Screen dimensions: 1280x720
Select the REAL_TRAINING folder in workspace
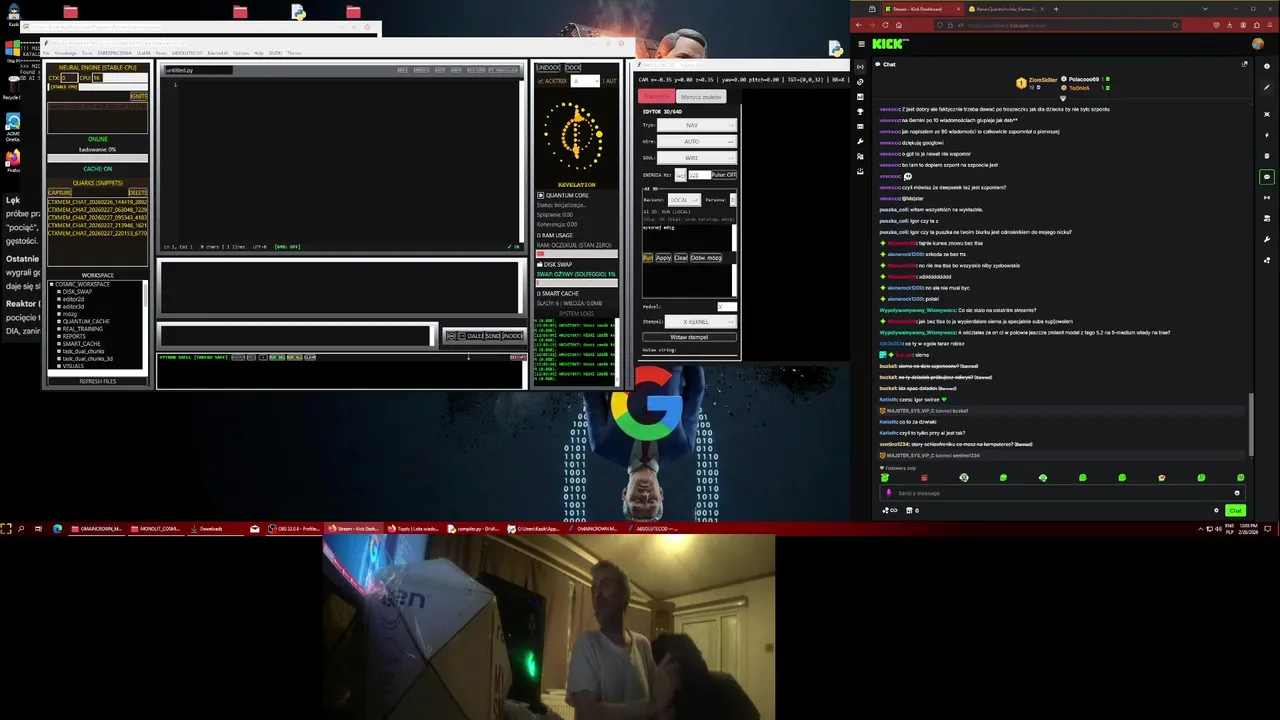coord(83,329)
